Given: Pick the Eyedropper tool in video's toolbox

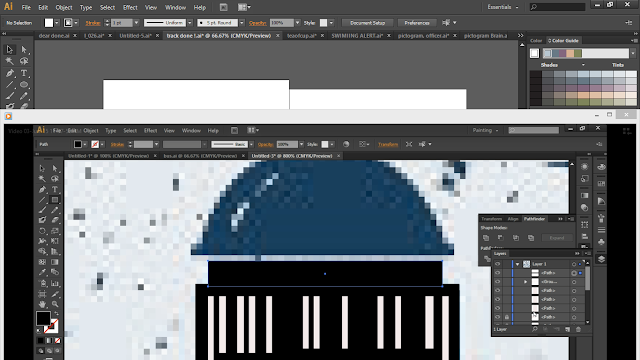Looking at the screenshot, I should pos(42,272).
